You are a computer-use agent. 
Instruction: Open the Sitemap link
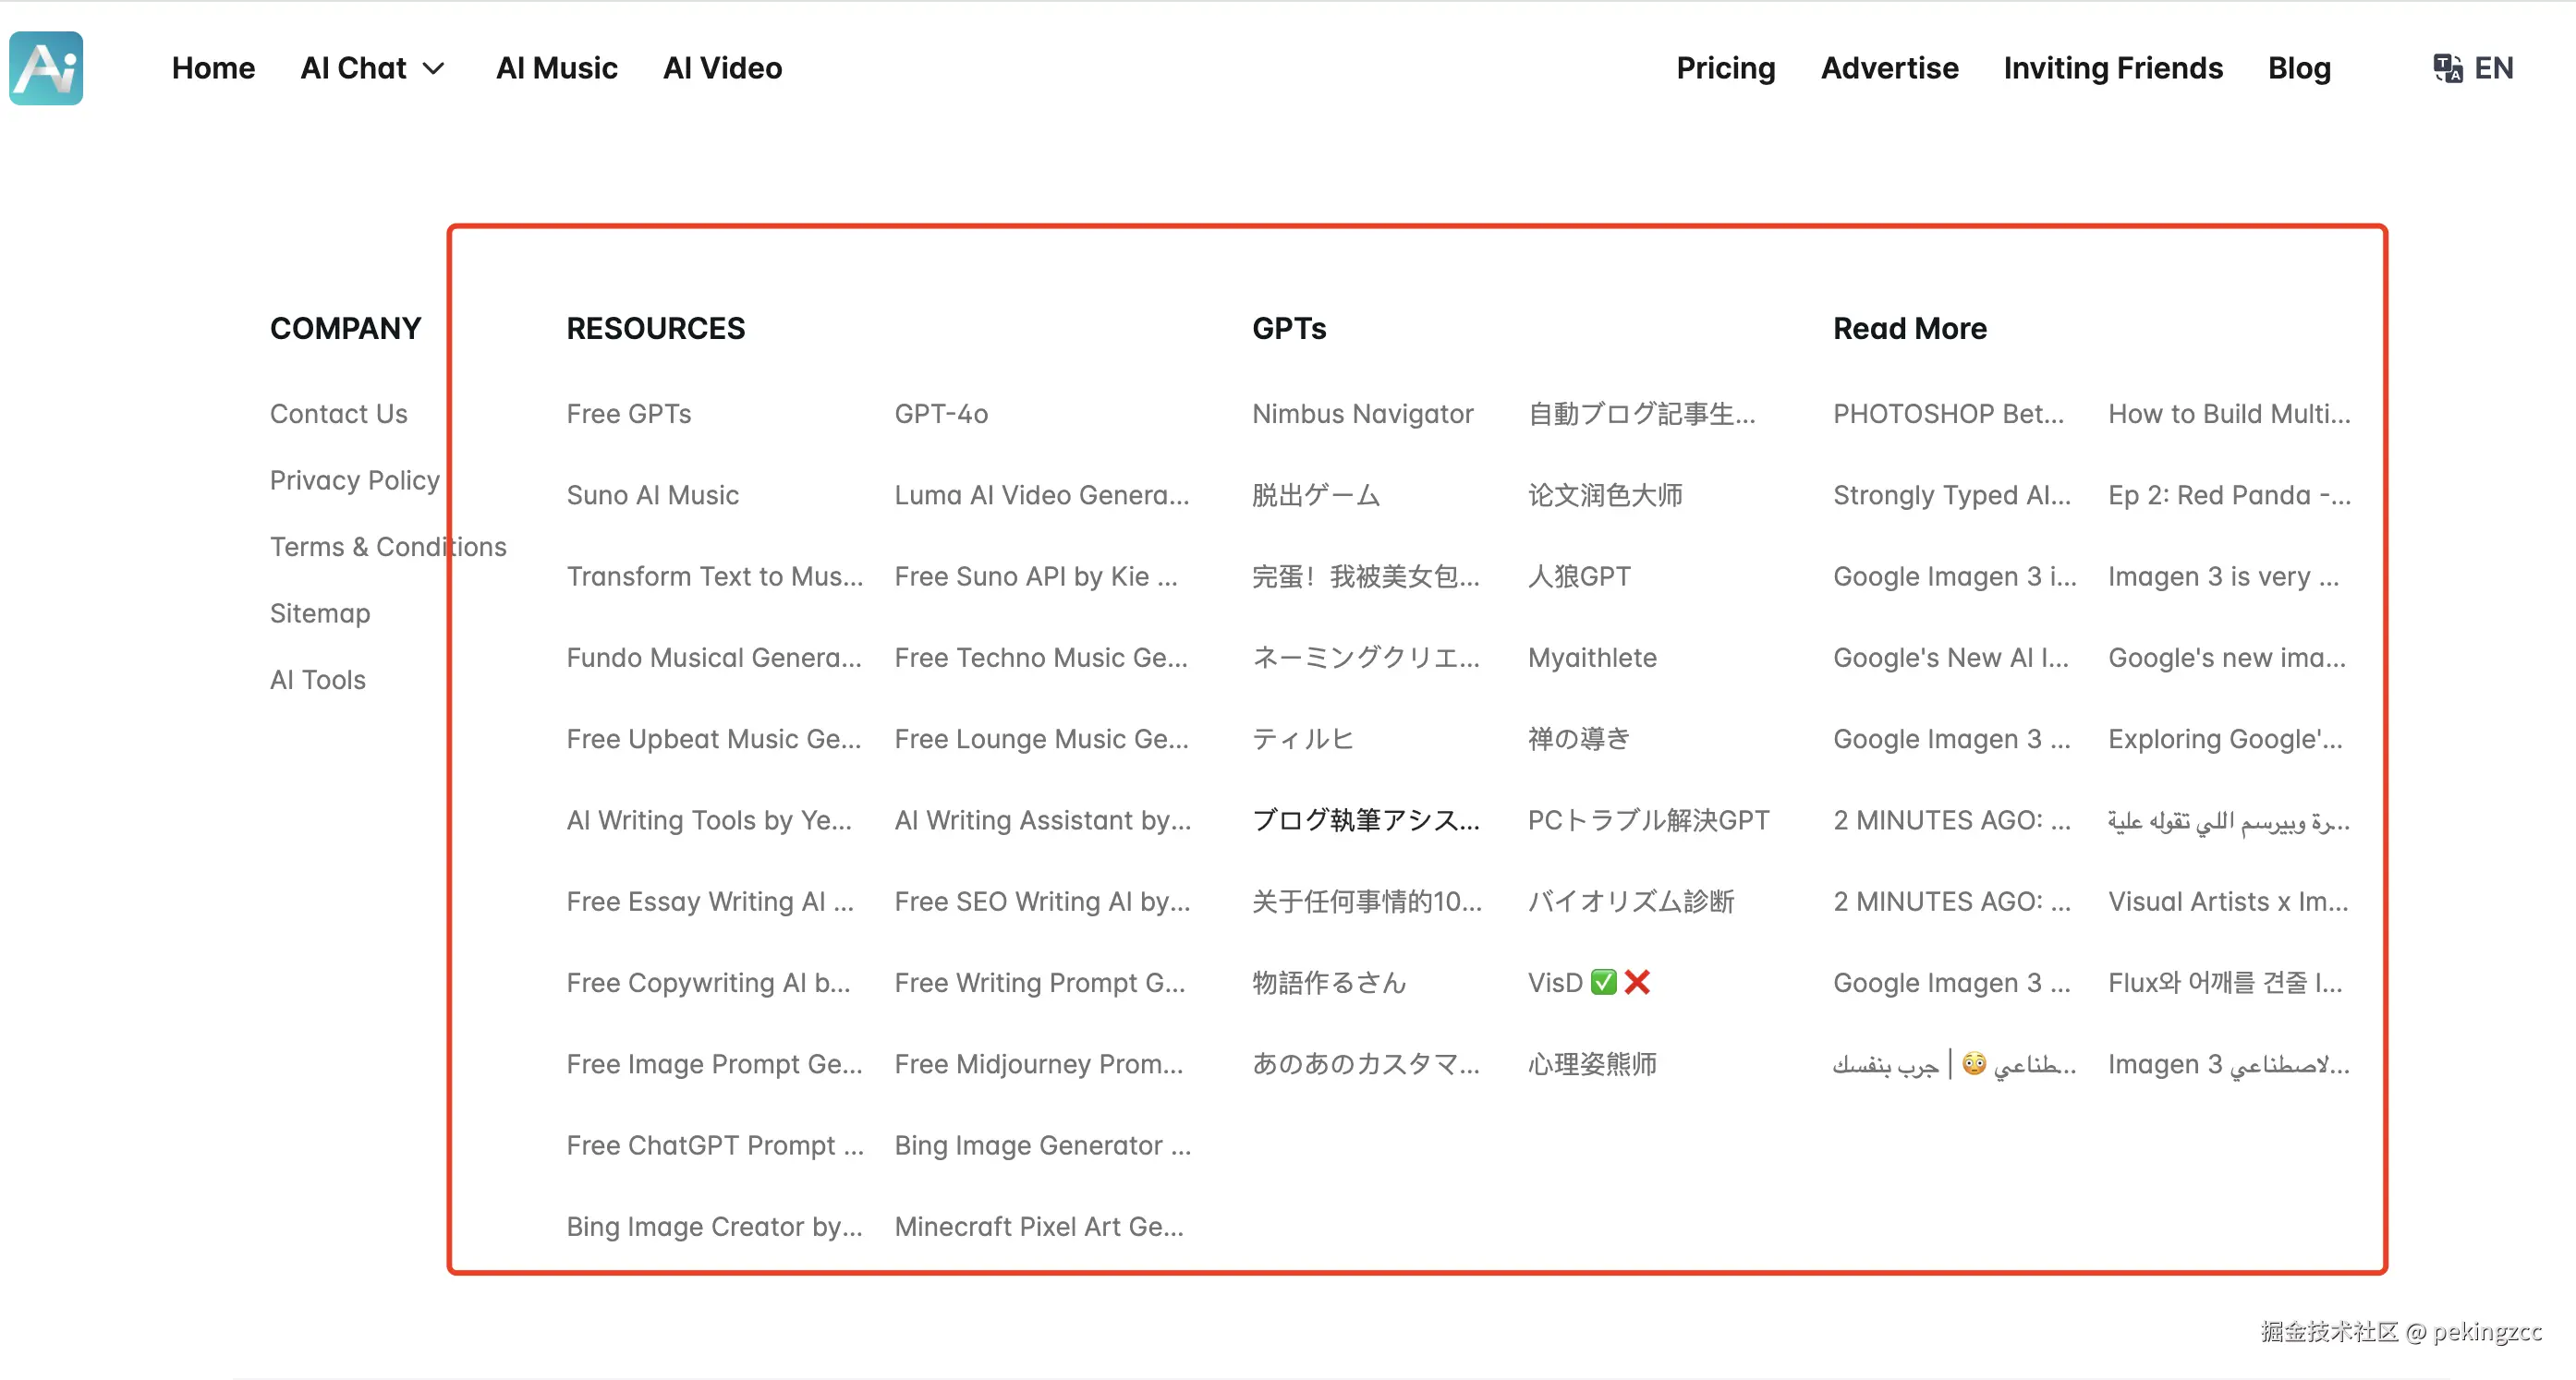pos(319,613)
